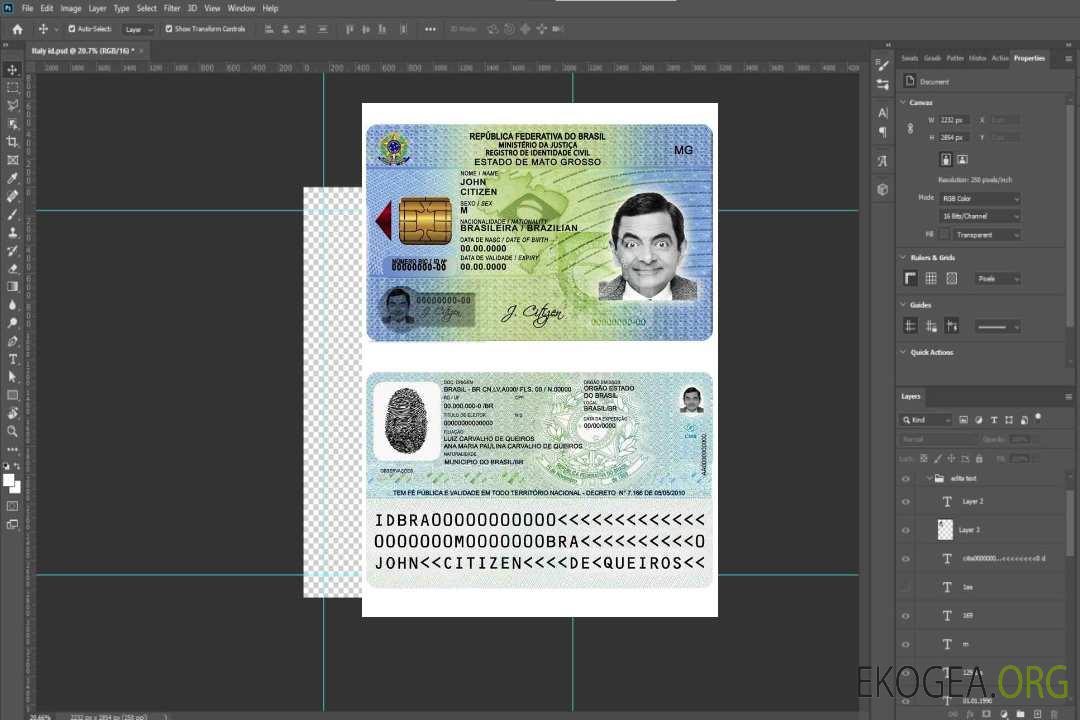The width and height of the screenshot is (1080, 720).
Task: Toggle layer filtering switch on or off
Action: click(1038, 418)
